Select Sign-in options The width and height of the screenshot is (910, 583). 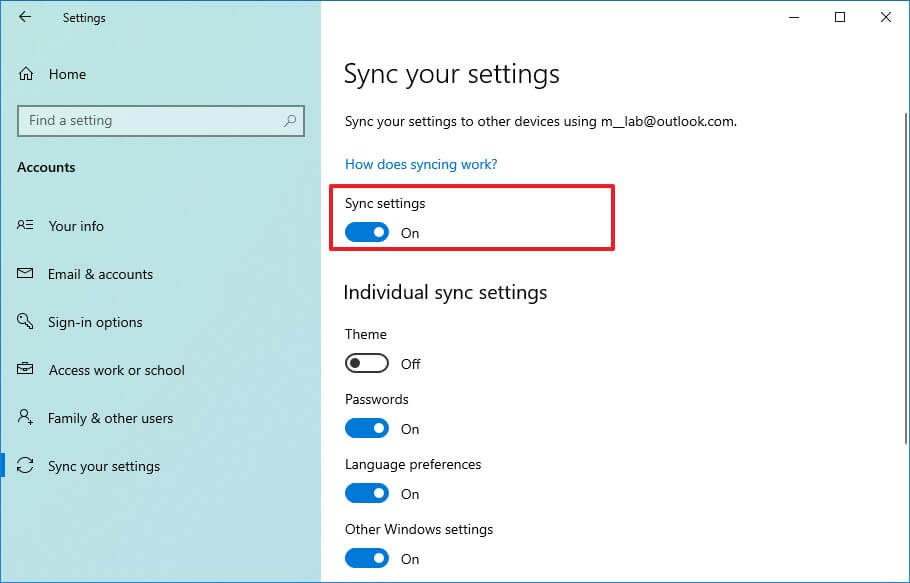click(95, 323)
